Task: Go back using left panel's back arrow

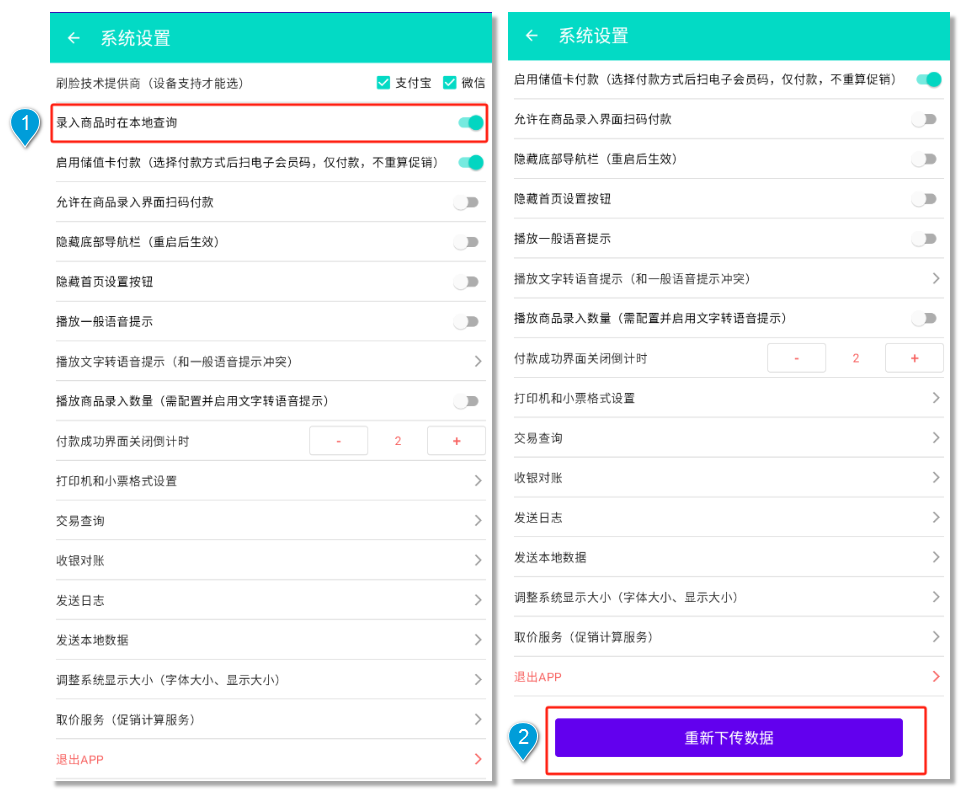Action: point(74,38)
